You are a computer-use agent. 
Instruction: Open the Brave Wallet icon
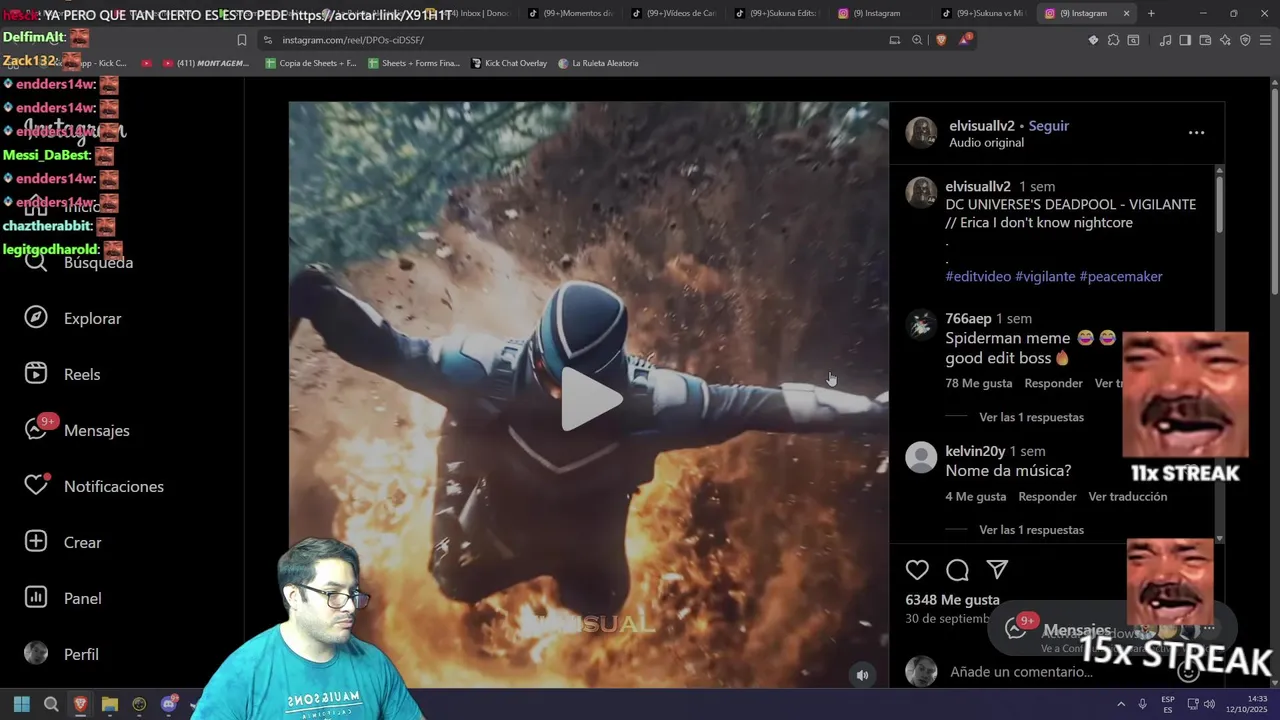pyautogui.click(x=1205, y=40)
